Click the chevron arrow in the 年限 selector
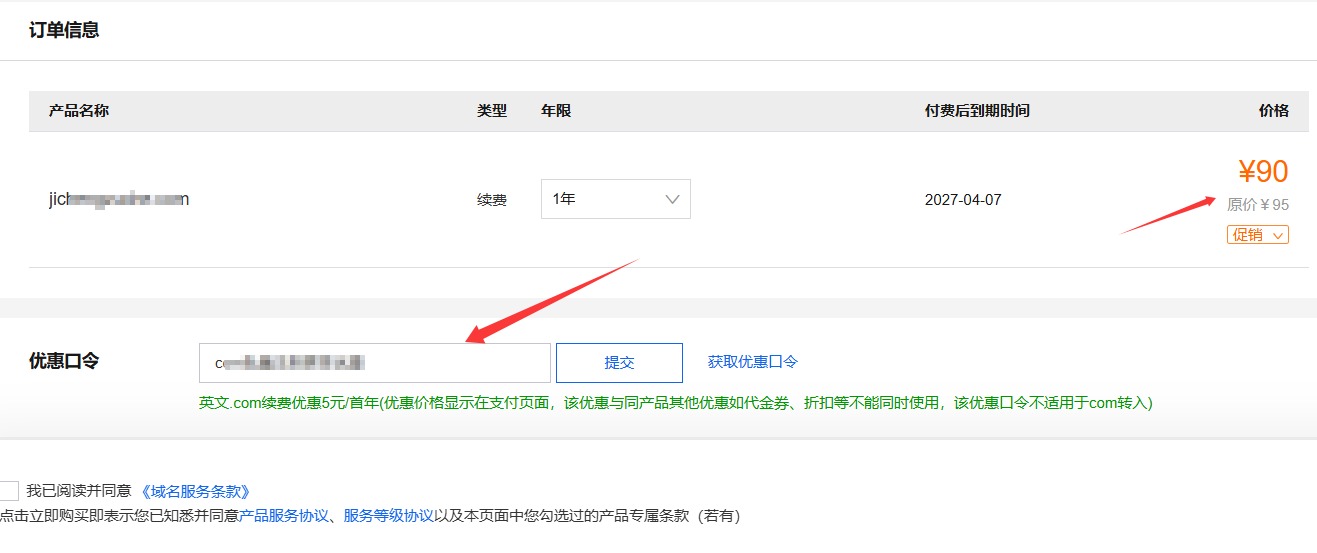This screenshot has height=553, width=1317. [x=672, y=199]
